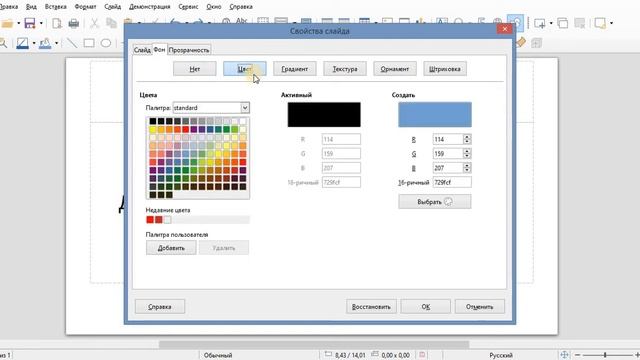The image size is (640, 360).
Task: Click the new color hex input field
Action: tap(452, 182)
